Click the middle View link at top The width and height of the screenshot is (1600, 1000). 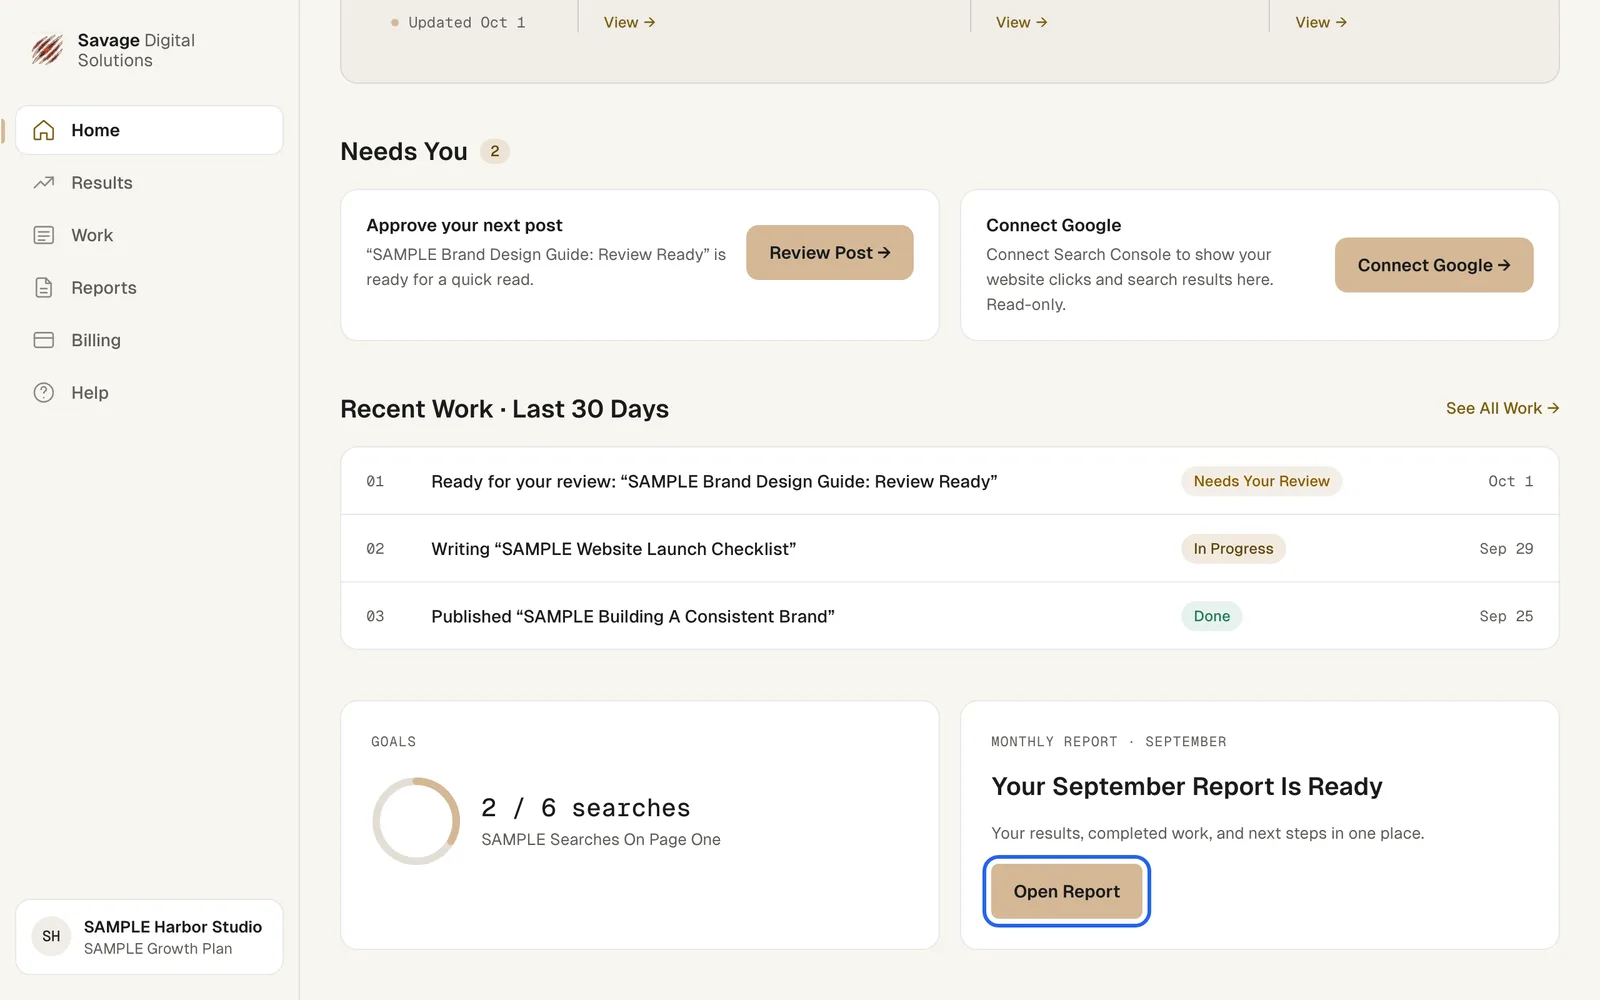(1021, 22)
